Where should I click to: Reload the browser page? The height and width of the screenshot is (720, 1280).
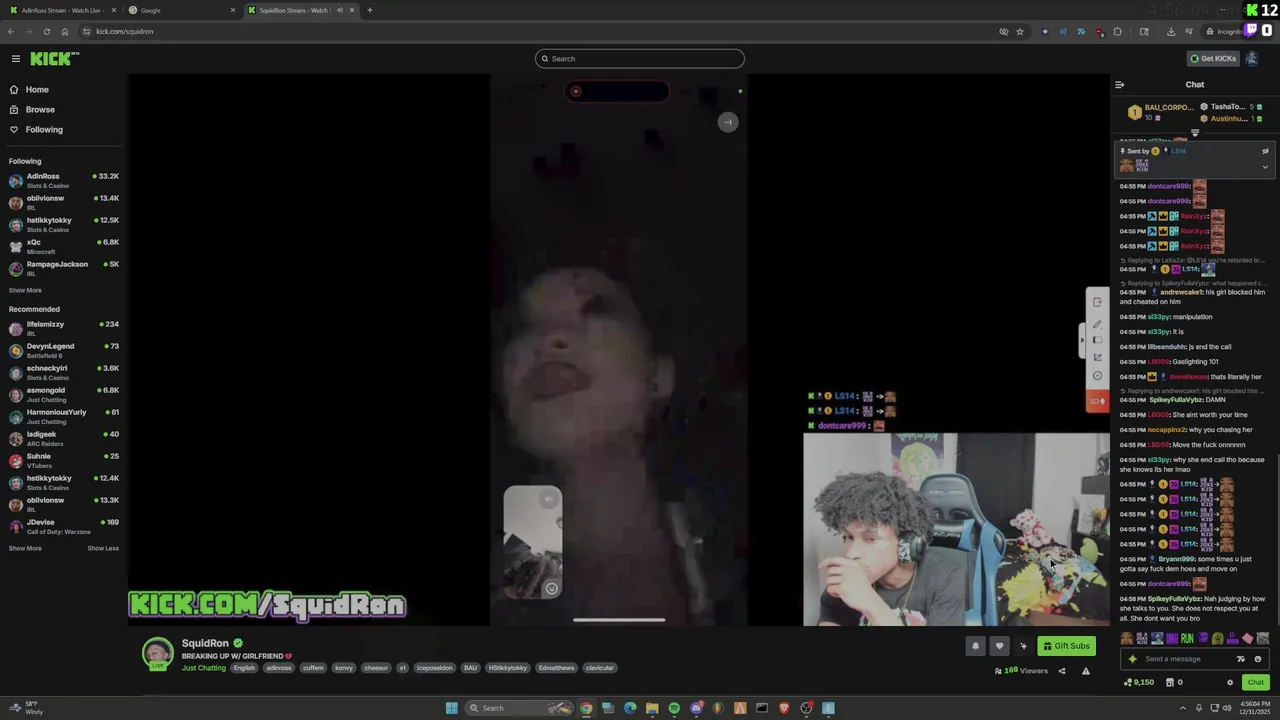46,32
